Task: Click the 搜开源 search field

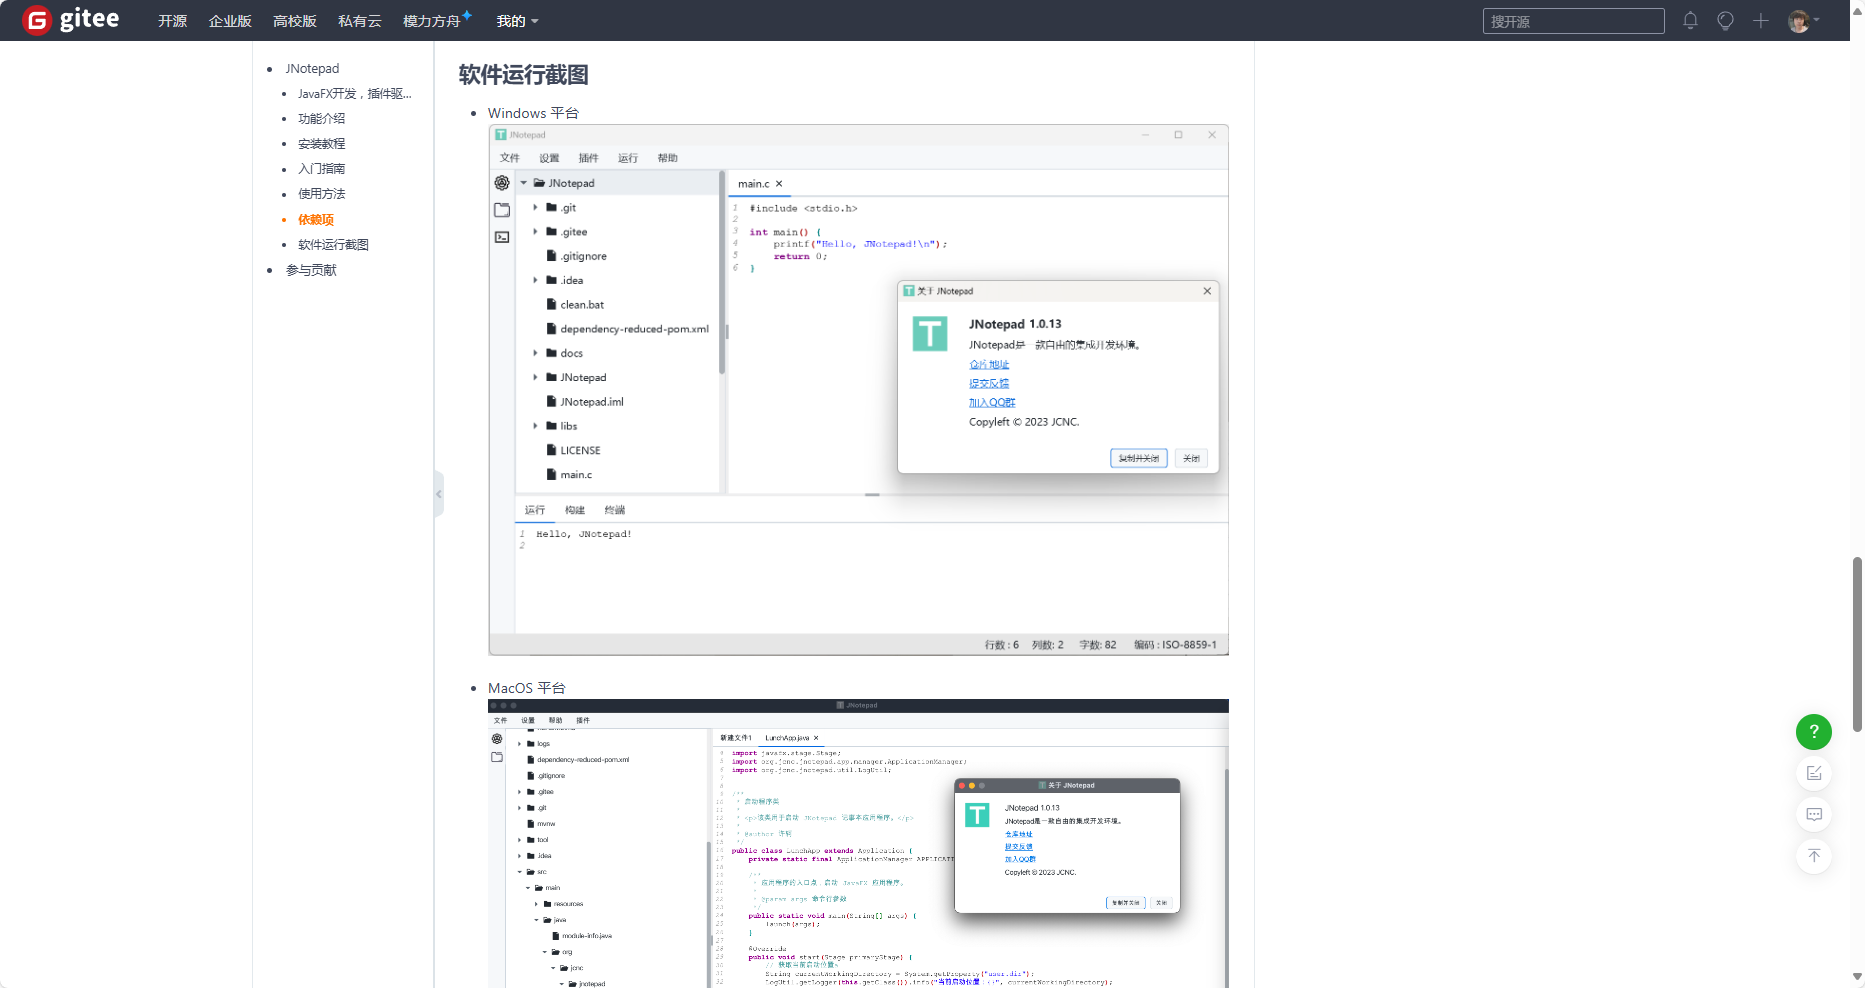Action: 1572,21
